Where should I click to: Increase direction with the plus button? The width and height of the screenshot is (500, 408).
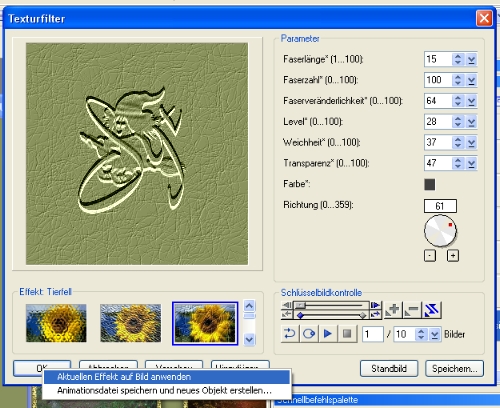pos(453,256)
